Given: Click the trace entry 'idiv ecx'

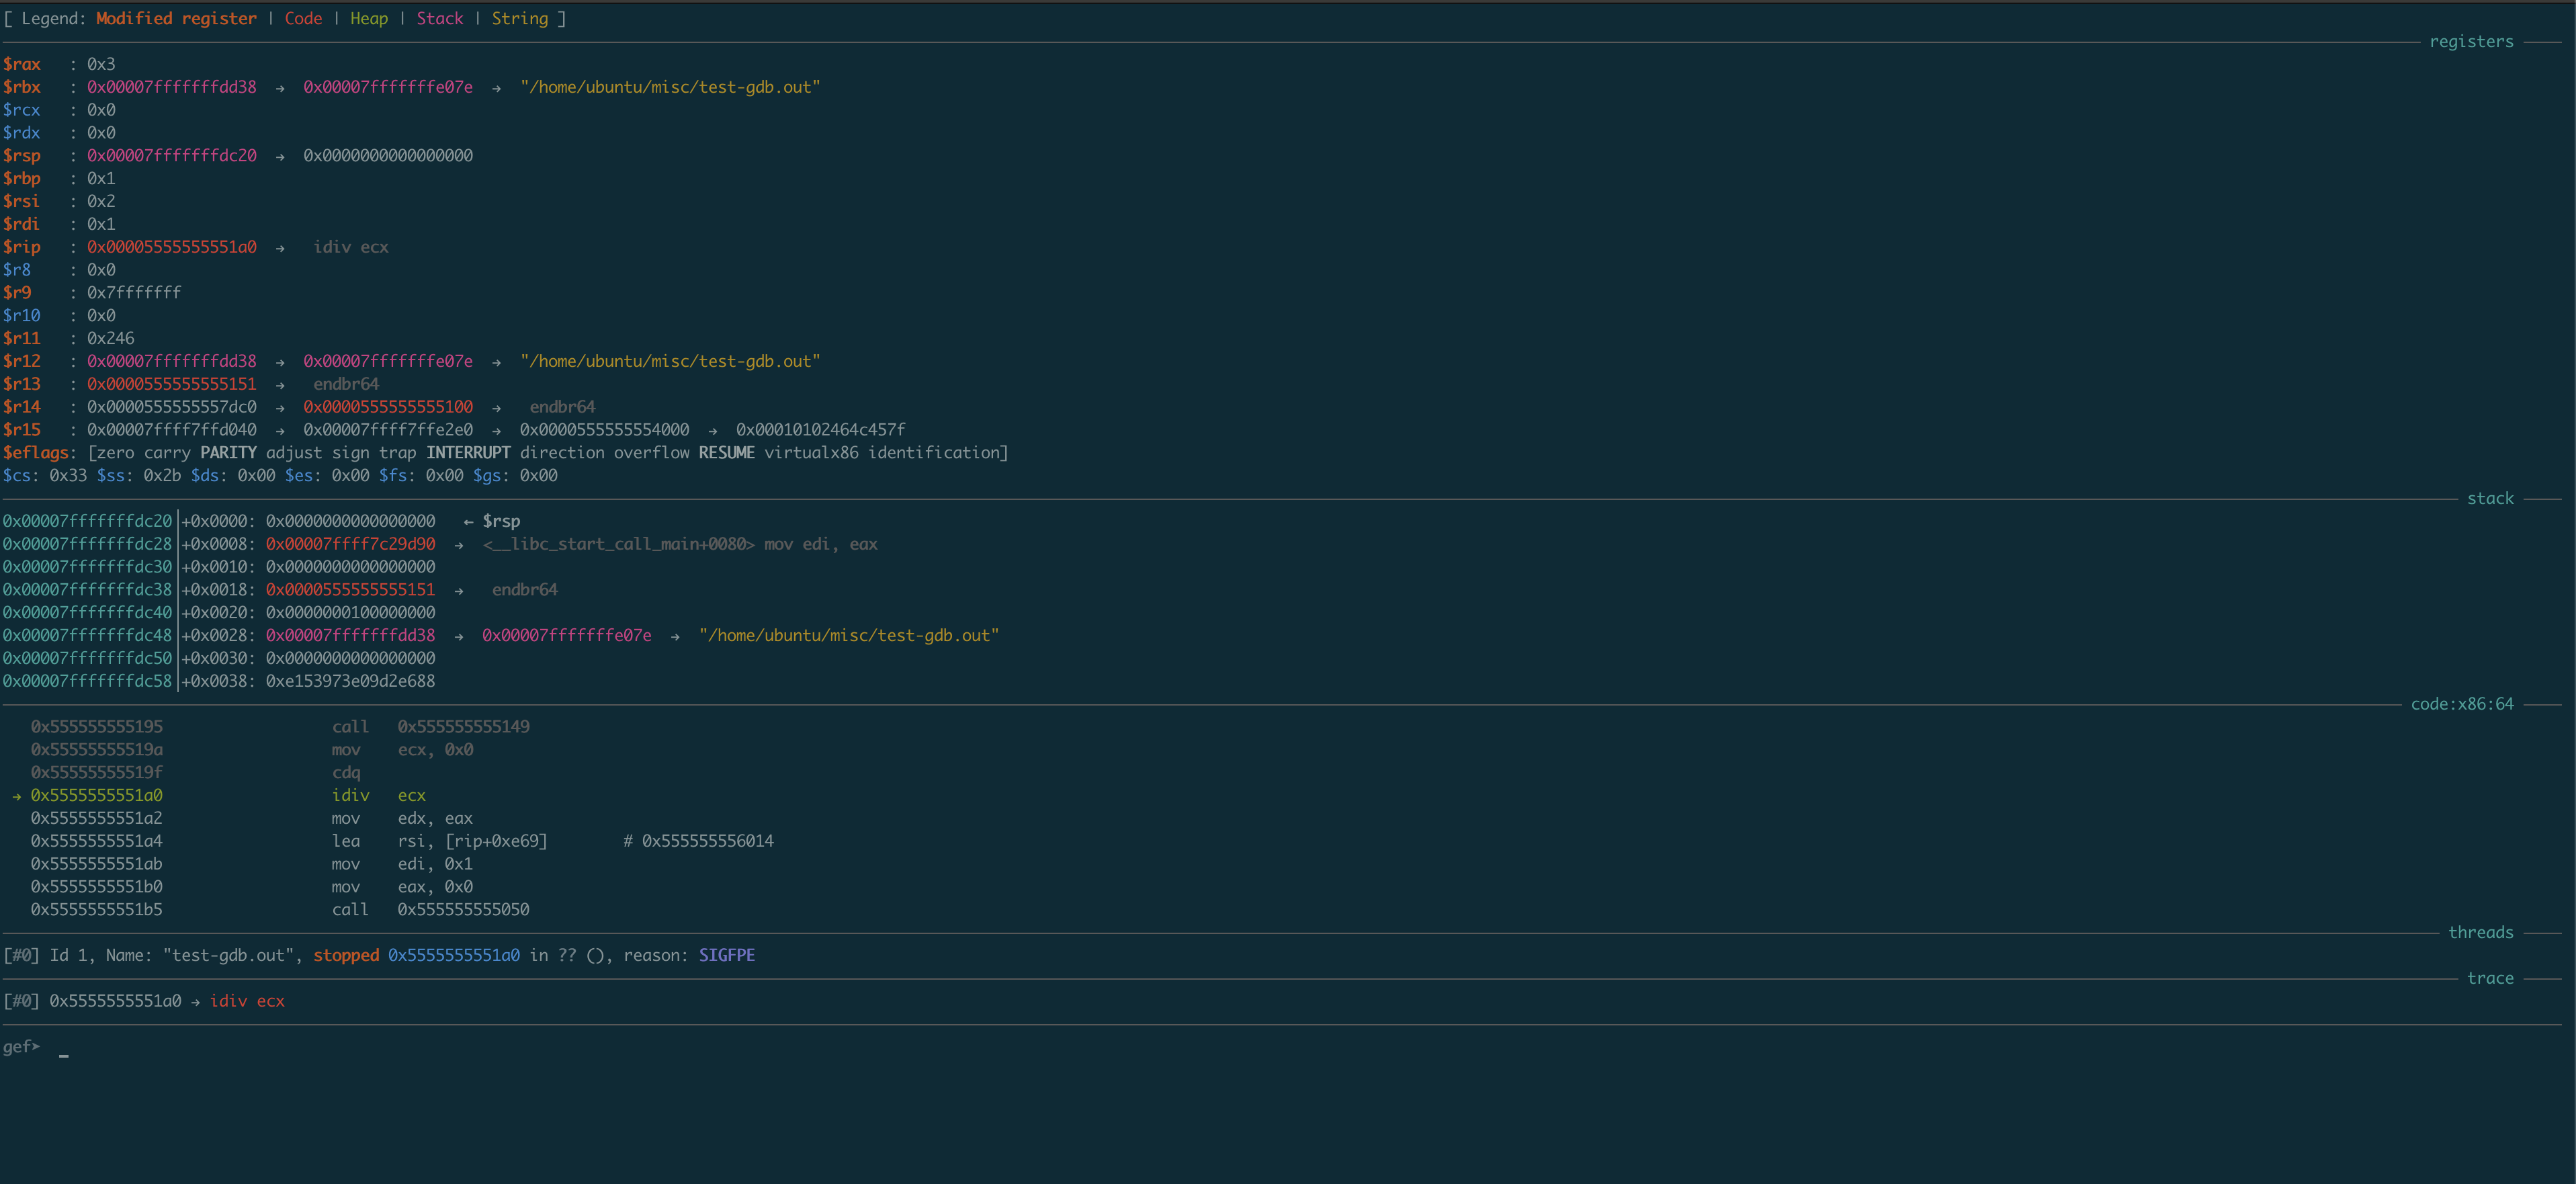Looking at the screenshot, I should 247,1001.
